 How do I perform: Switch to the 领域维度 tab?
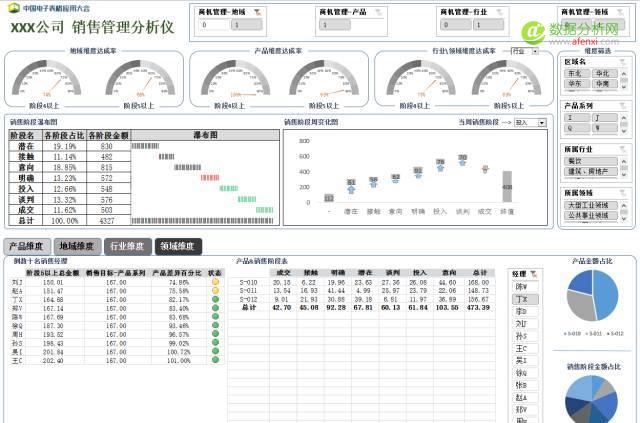178,247
